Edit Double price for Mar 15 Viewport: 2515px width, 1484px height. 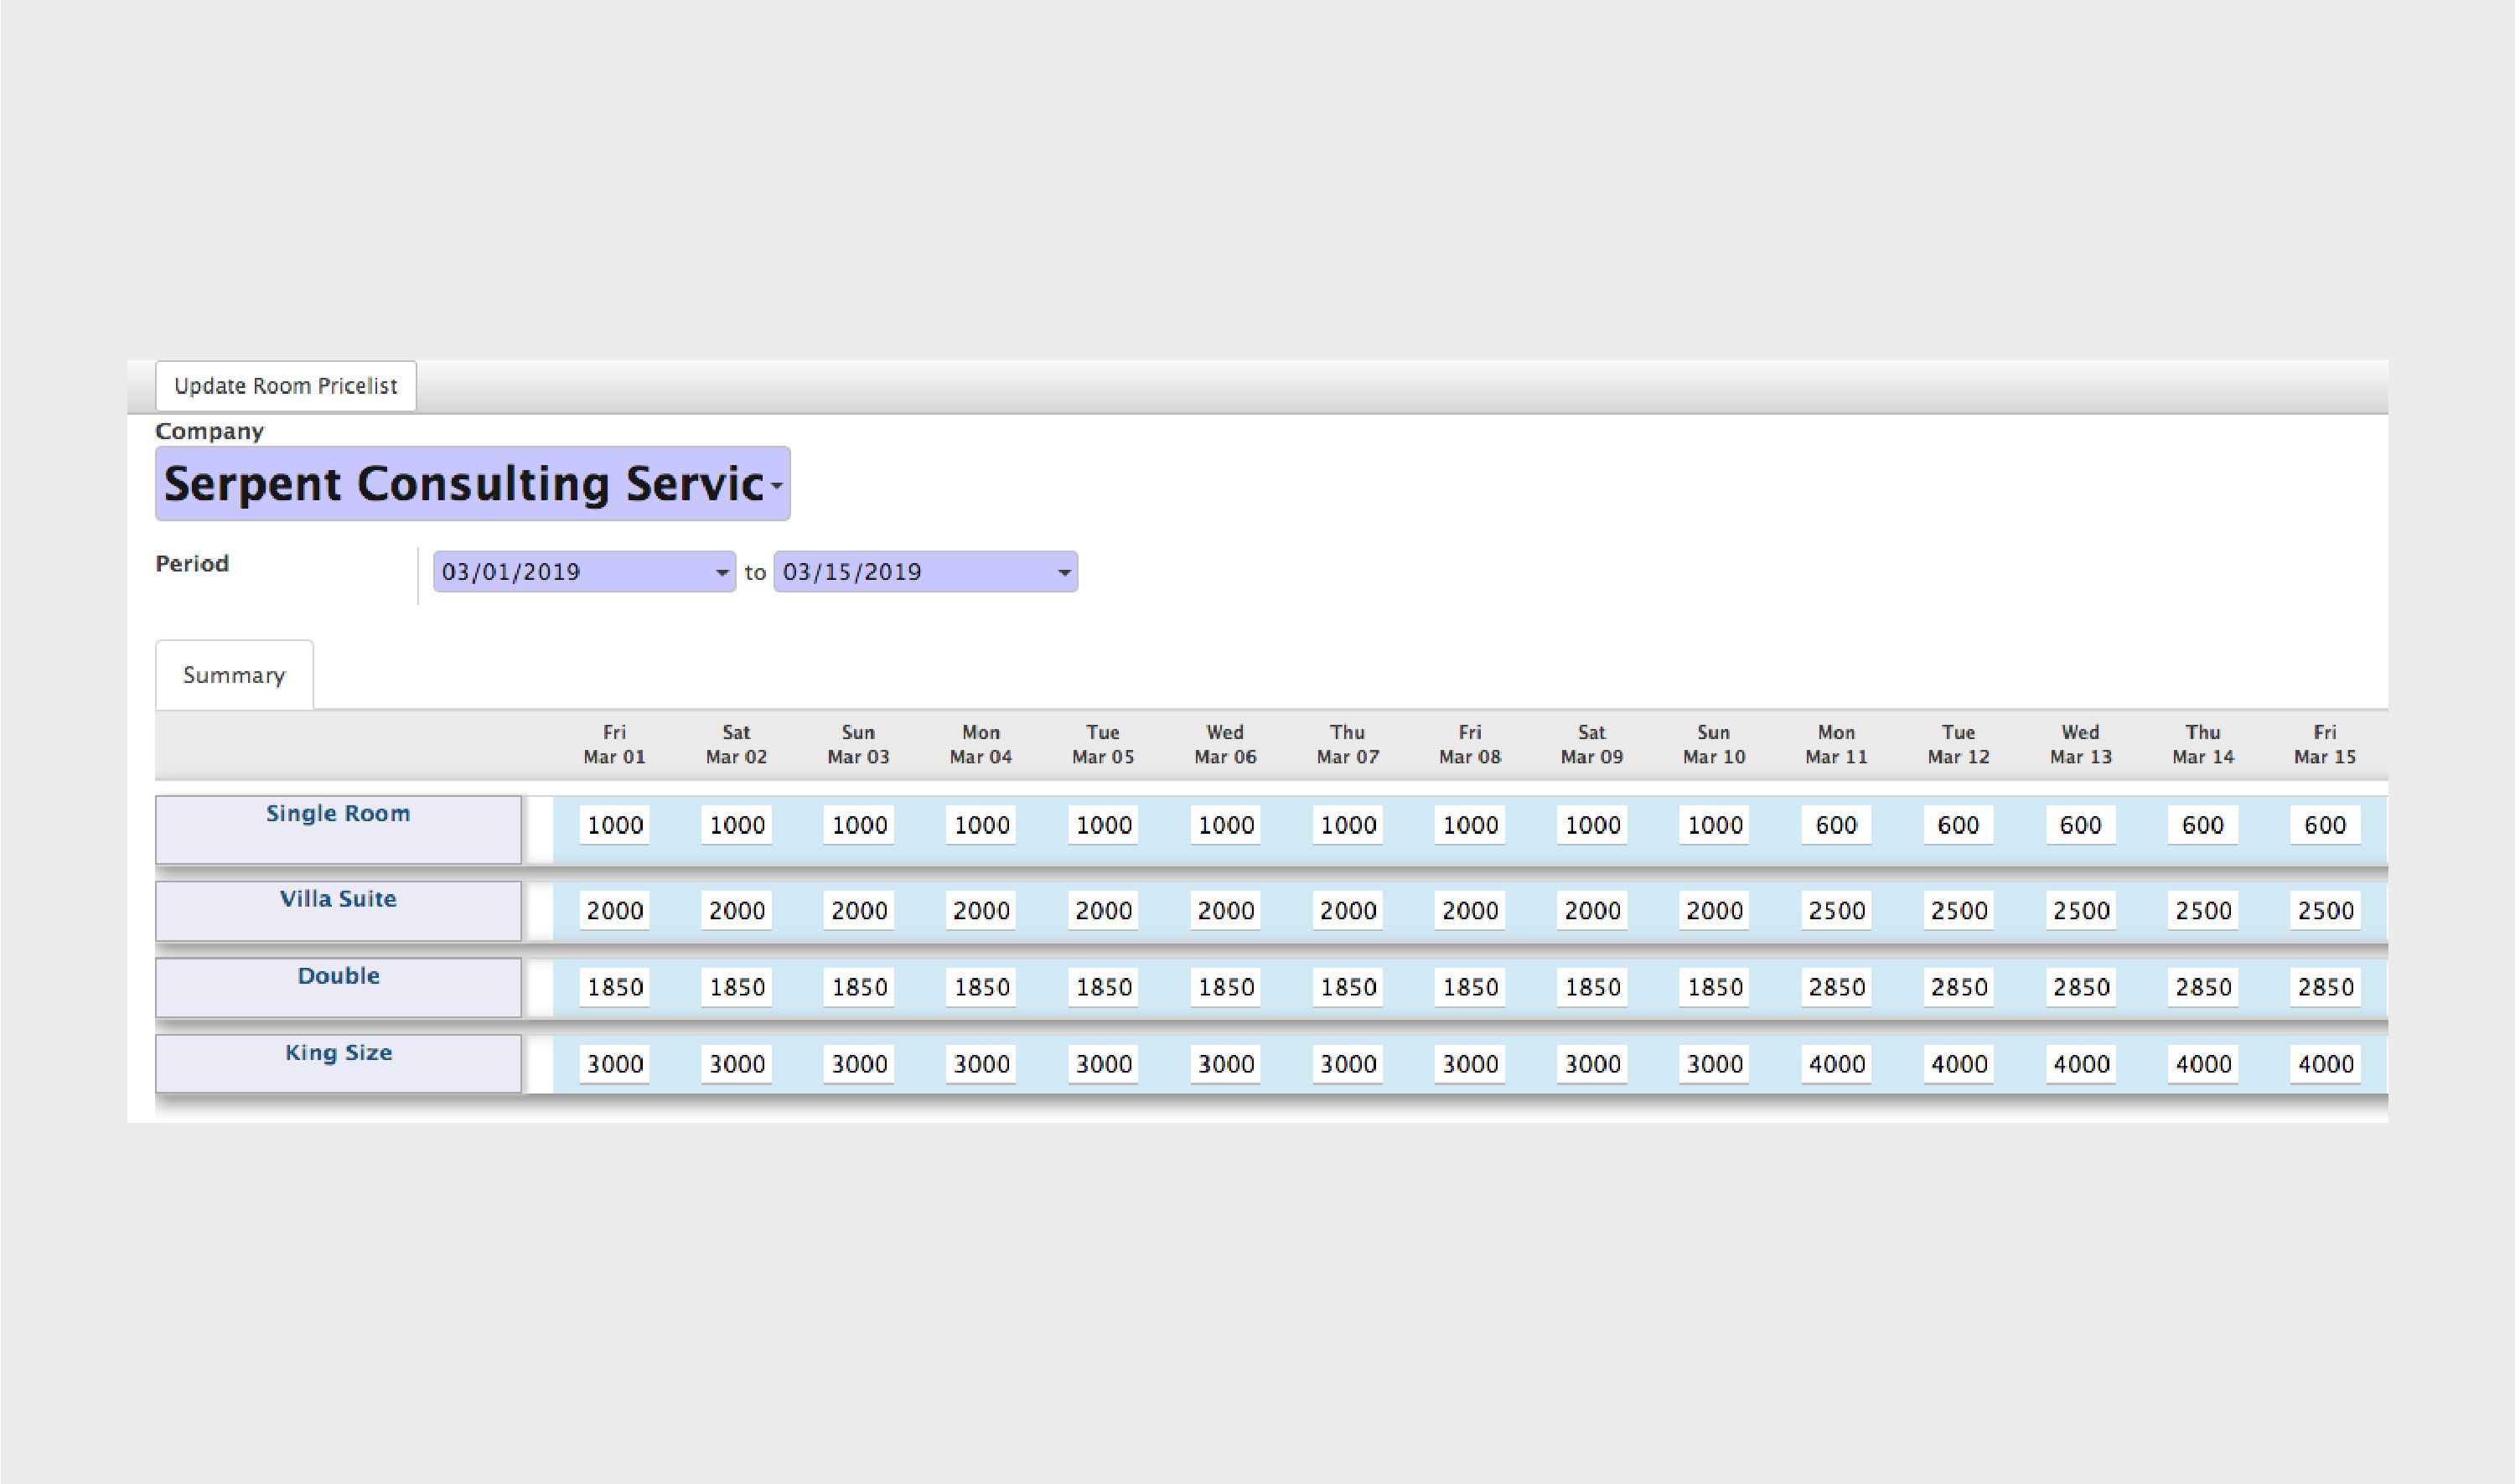tap(2325, 987)
